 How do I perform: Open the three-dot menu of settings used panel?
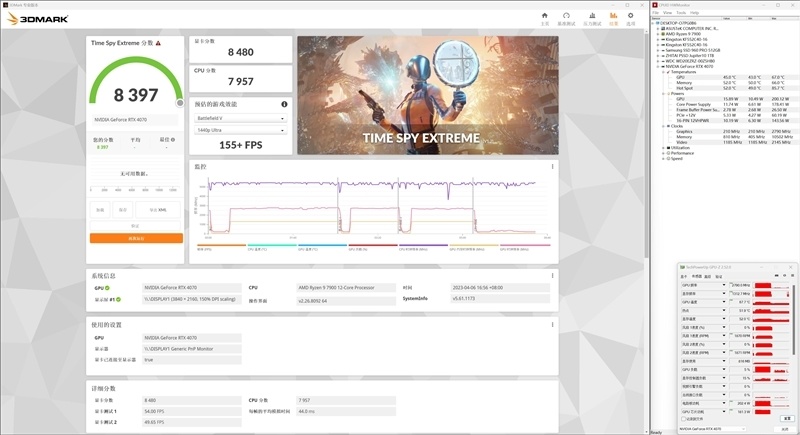[x=552, y=324]
